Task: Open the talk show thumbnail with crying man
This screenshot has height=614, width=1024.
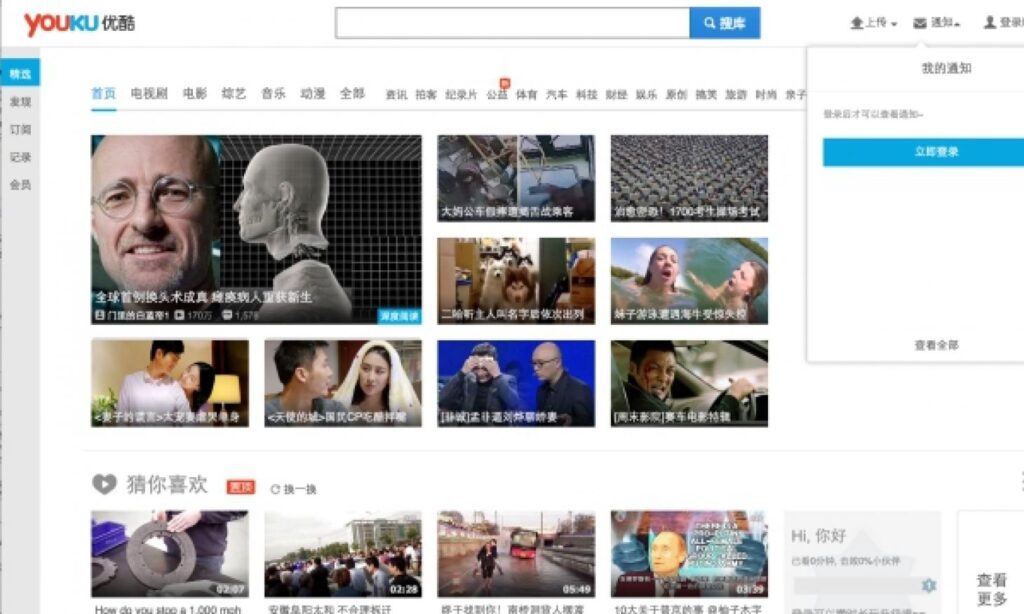Action: pos(516,383)
